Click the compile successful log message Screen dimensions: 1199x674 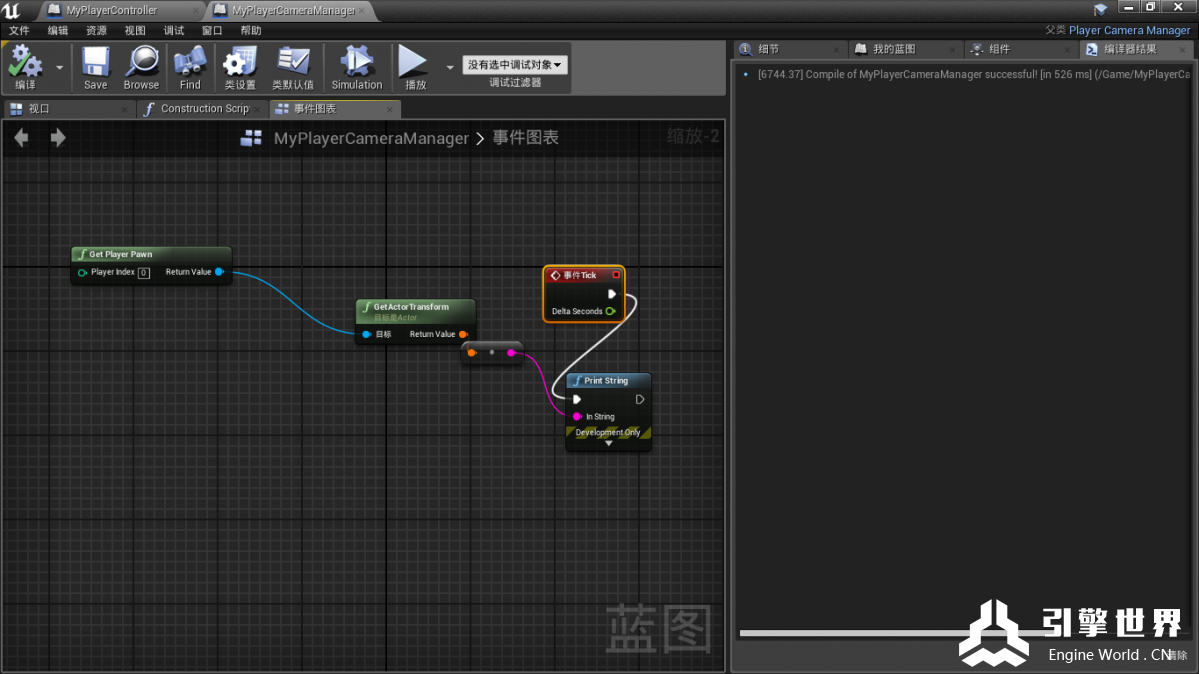(x=973, y=74)
